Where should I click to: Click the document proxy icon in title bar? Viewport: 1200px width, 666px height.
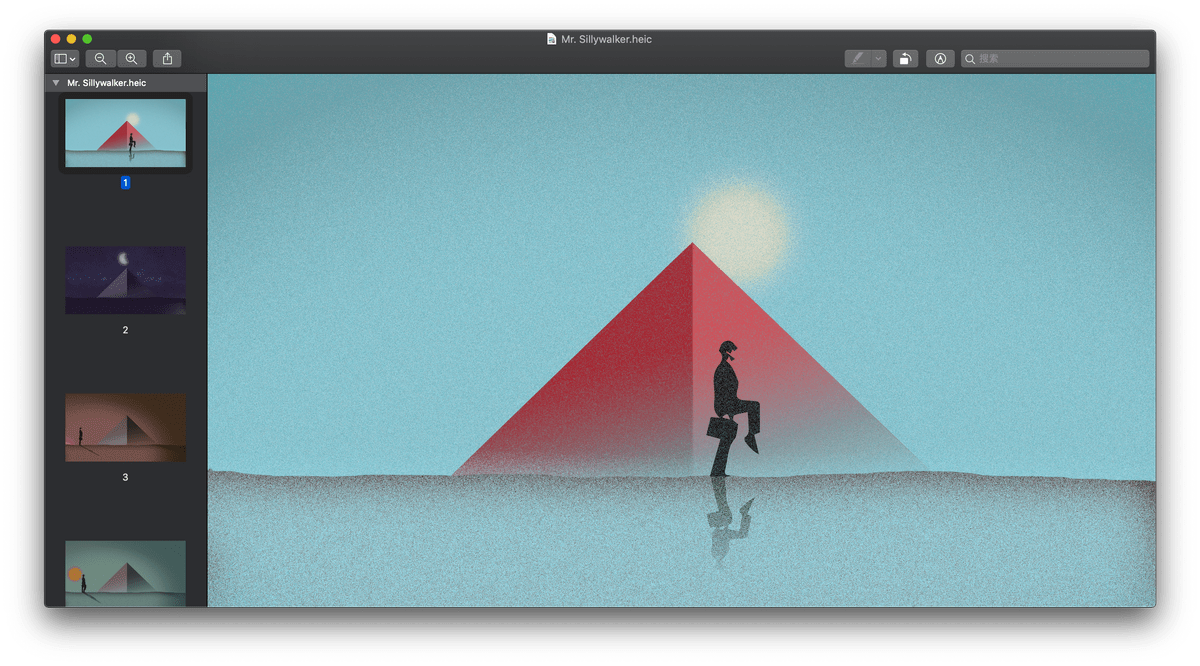tap(551, 39)
